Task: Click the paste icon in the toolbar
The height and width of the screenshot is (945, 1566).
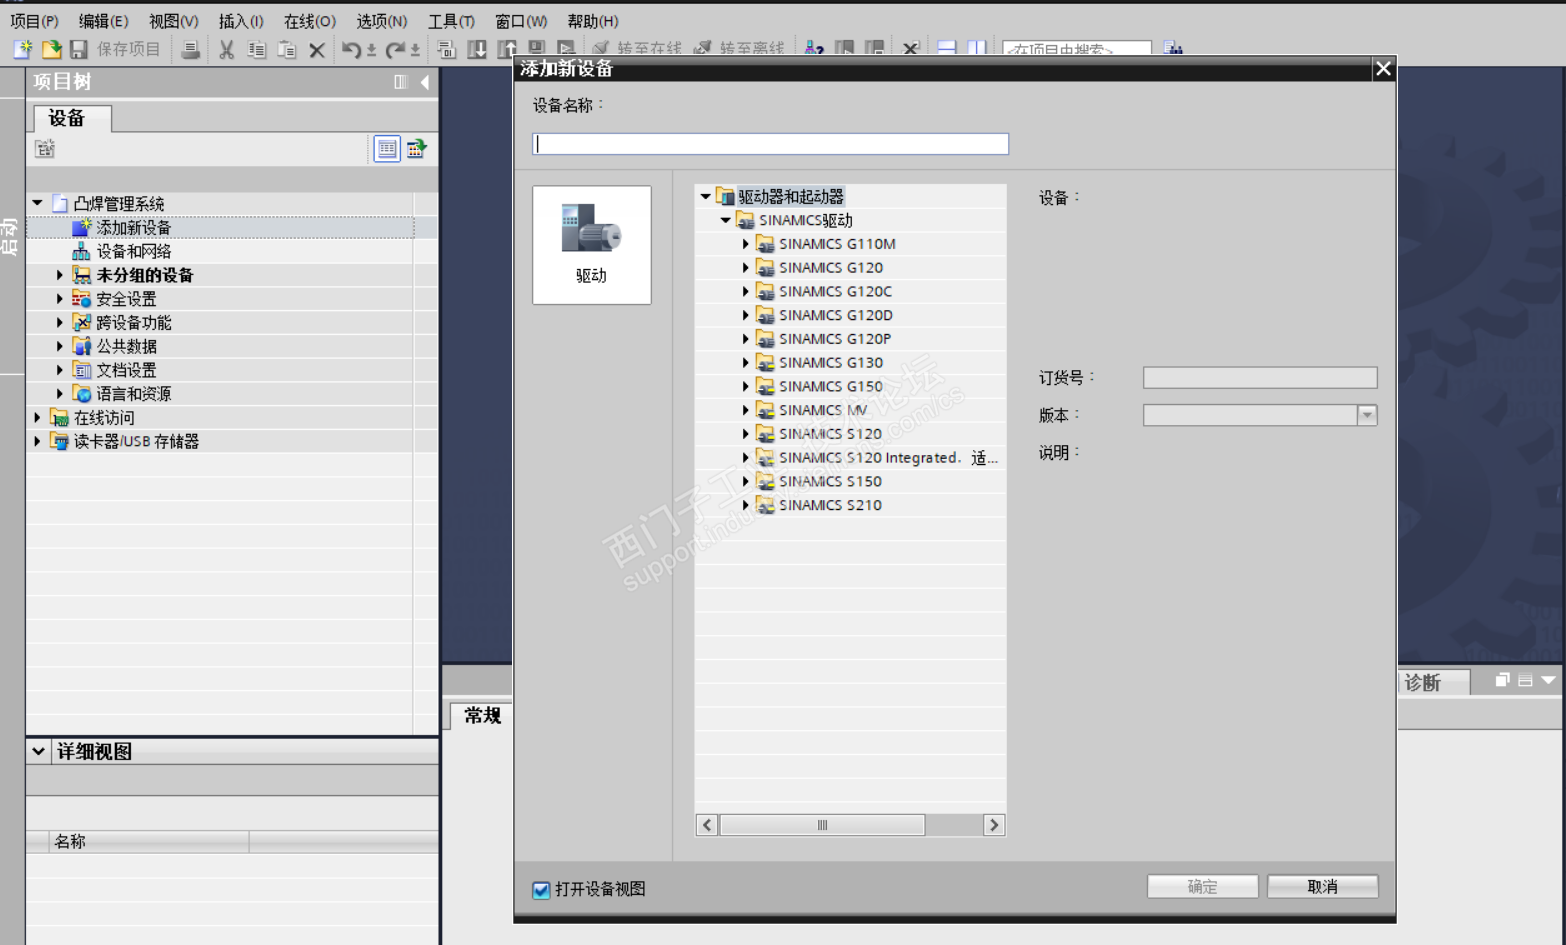Action: (287, 49)
